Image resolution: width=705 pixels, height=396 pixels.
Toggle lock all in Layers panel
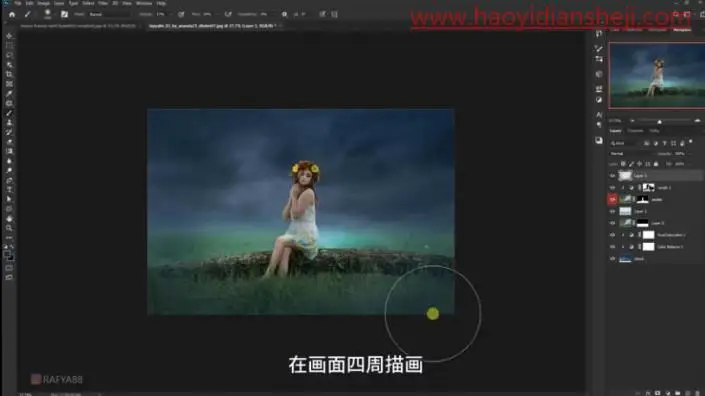click(656, 164)
